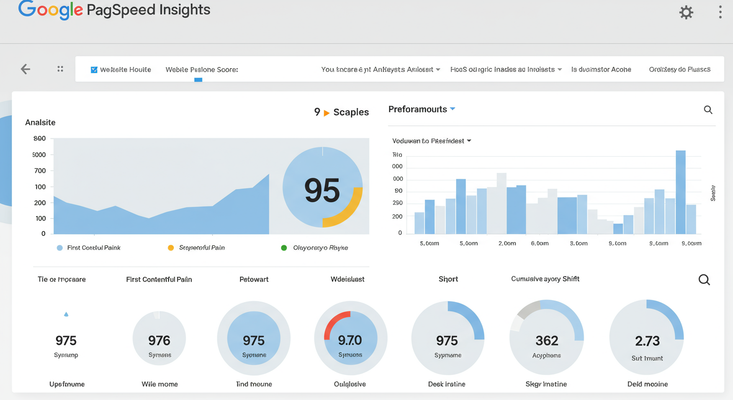Viewport: 733px width, 400px height.
Task: Click the orange play arrow beside Scaples
Action: pos(326,113)
